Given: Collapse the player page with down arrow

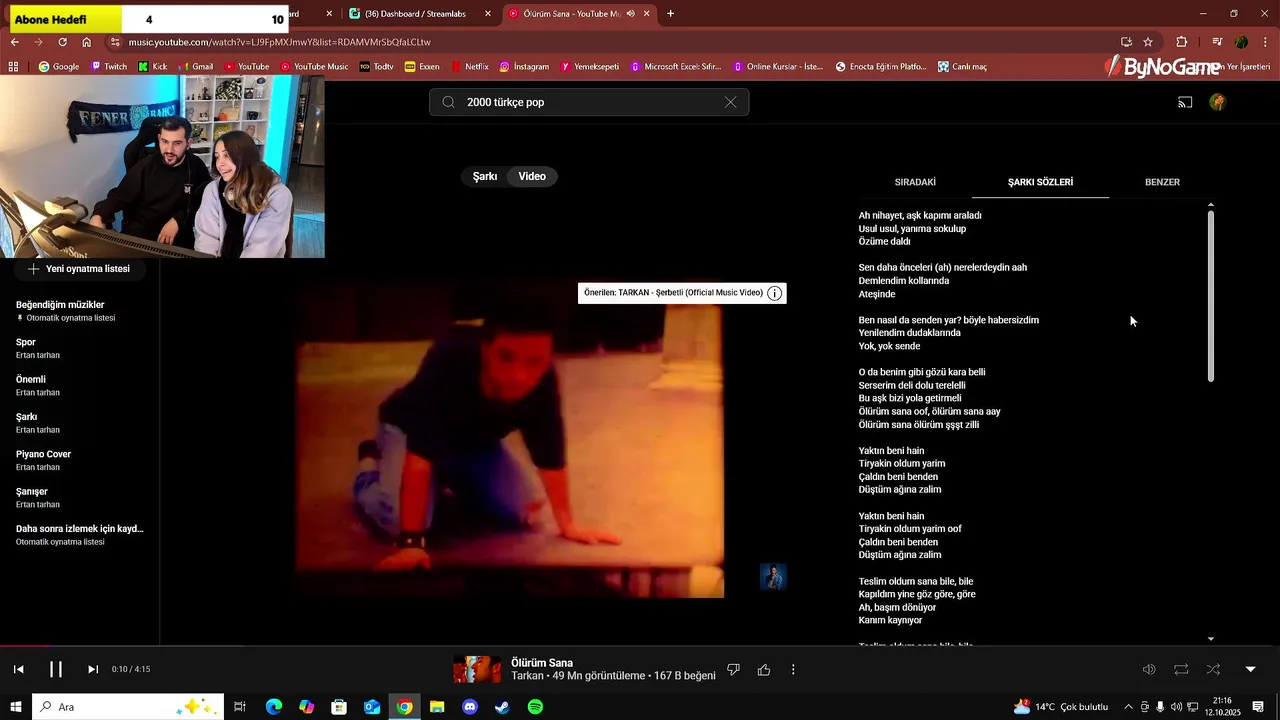Looking at the screenshot, I should tap(1250, 669).
